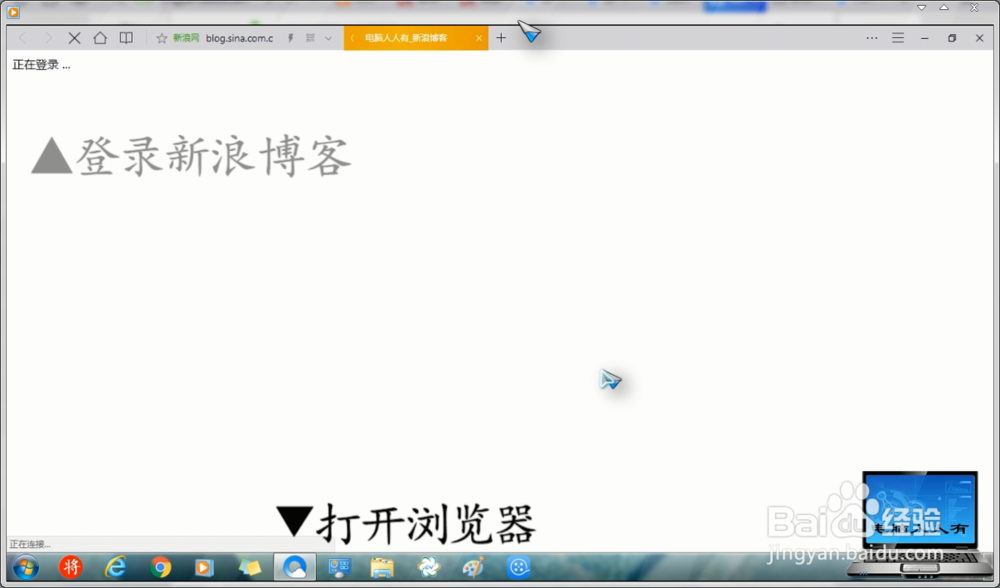Image resolution: width=1000 pixels, height=588 pixels.
Task: Go forward with the browser forward arrow
Action: [x=48, y=38]
